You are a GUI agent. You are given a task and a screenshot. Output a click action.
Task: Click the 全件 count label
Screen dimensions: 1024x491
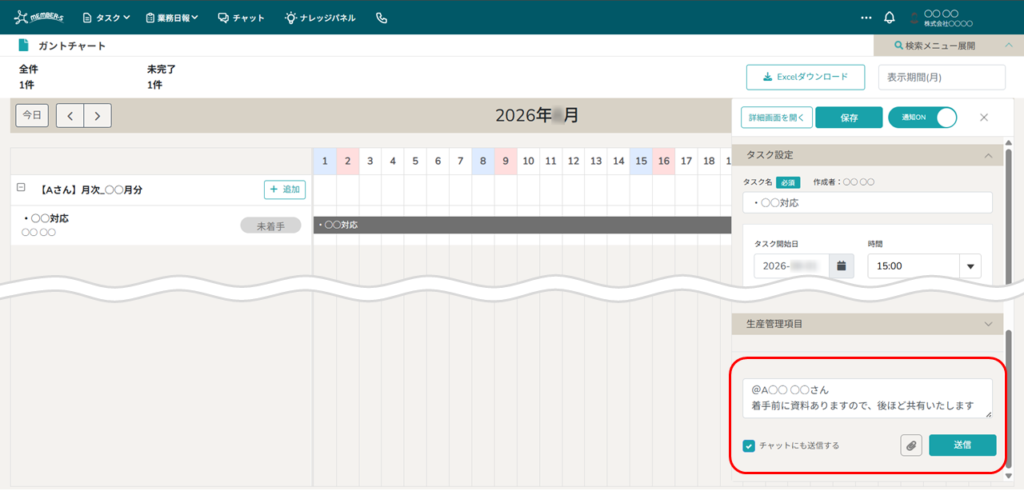[29, 69]
